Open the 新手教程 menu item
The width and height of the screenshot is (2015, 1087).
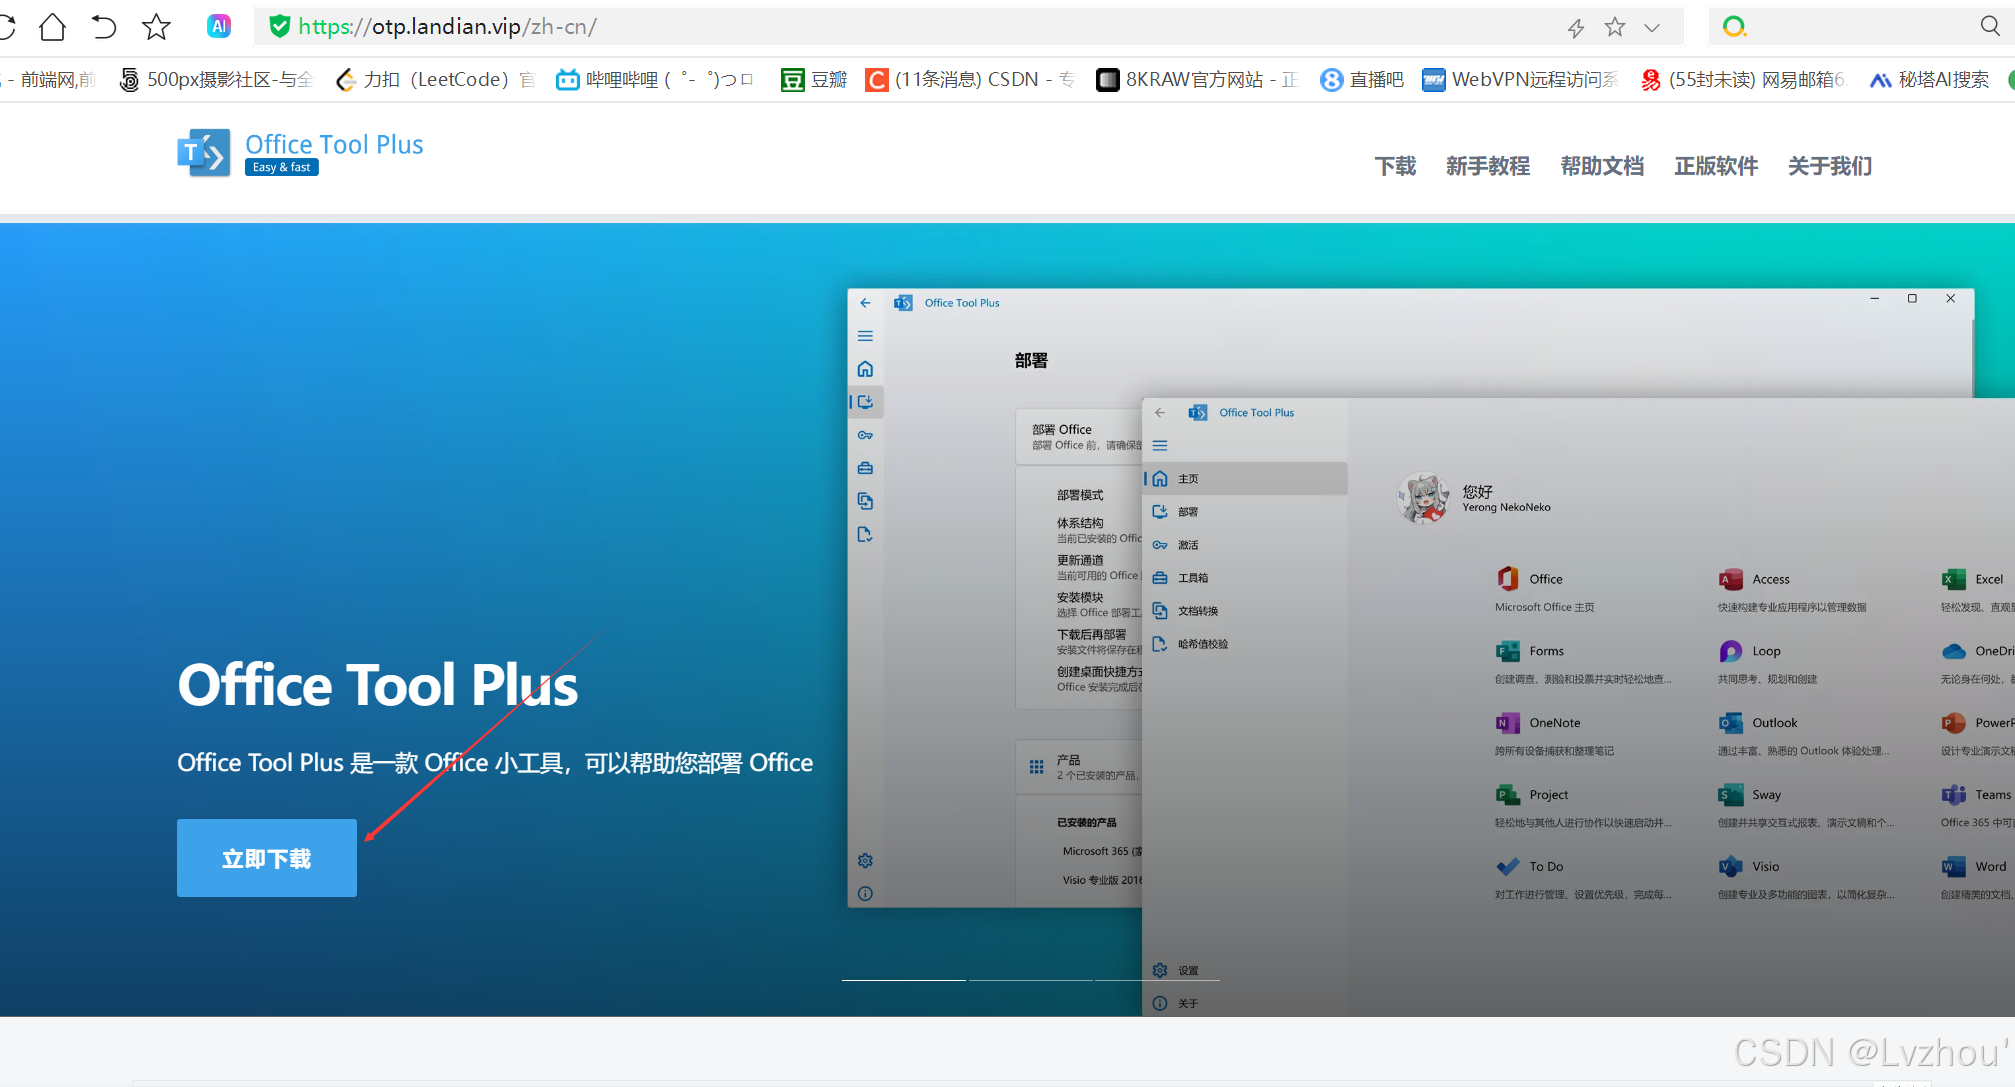pyautogui.click(x=1487, y=166)
